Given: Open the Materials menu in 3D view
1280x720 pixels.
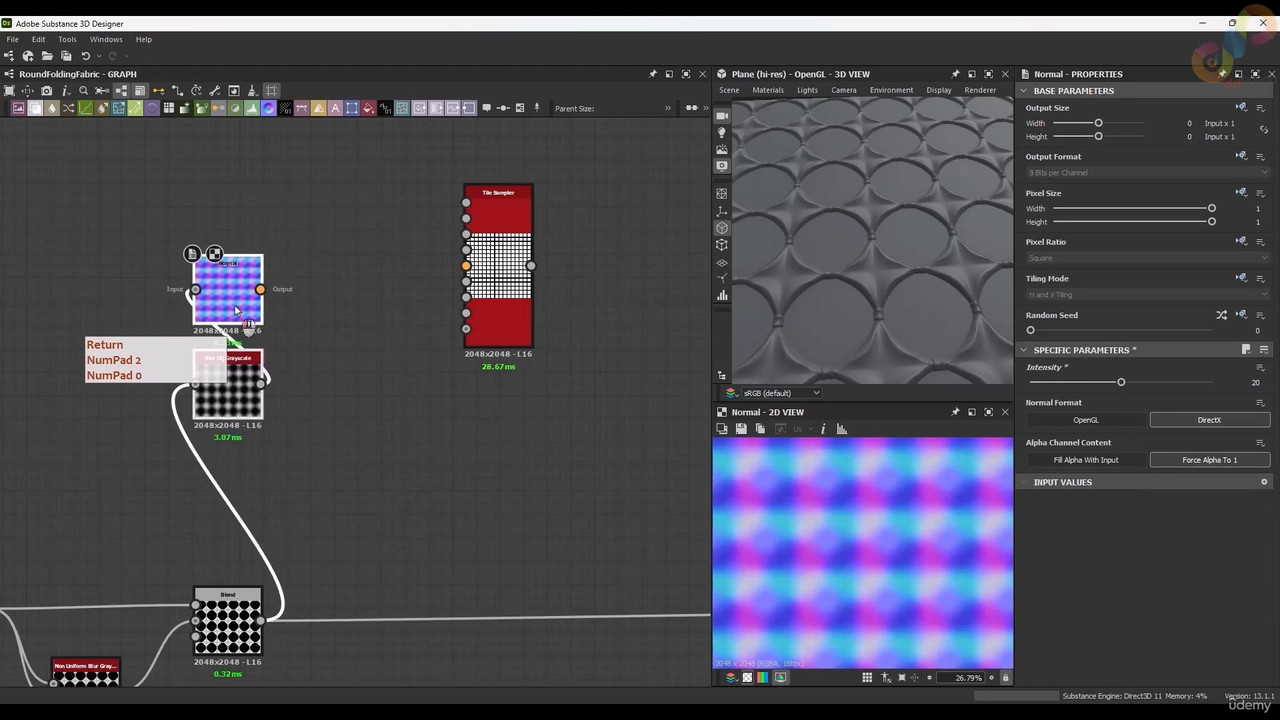Looking at the screenshot, I should tap(768, 90).
